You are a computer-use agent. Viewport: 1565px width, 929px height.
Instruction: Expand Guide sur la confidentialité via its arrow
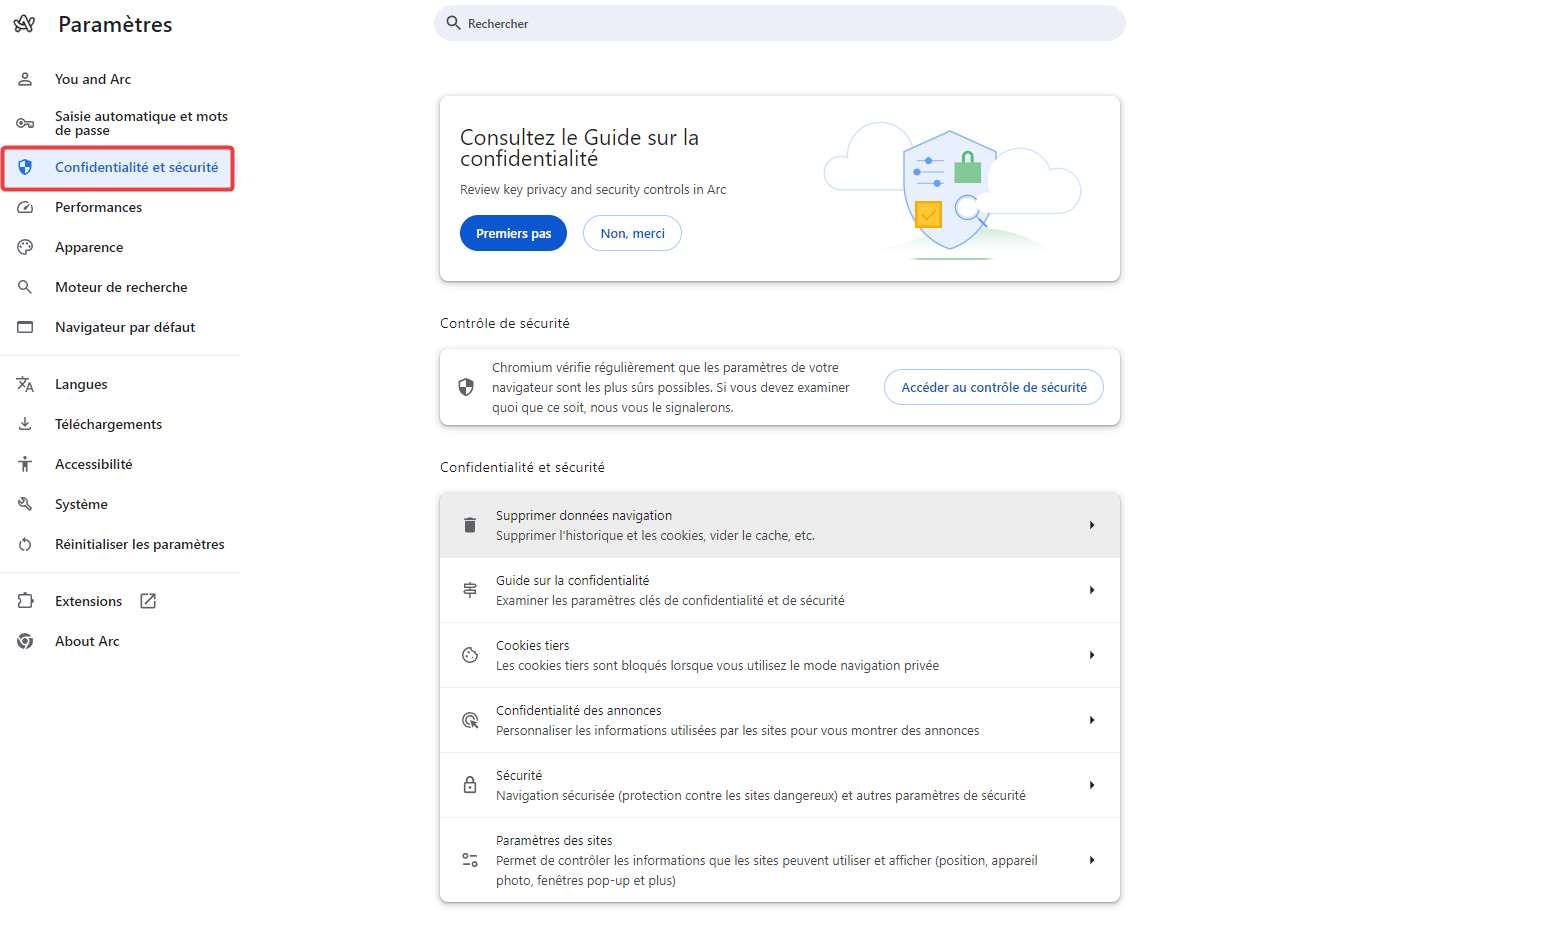click(1092, 590)
